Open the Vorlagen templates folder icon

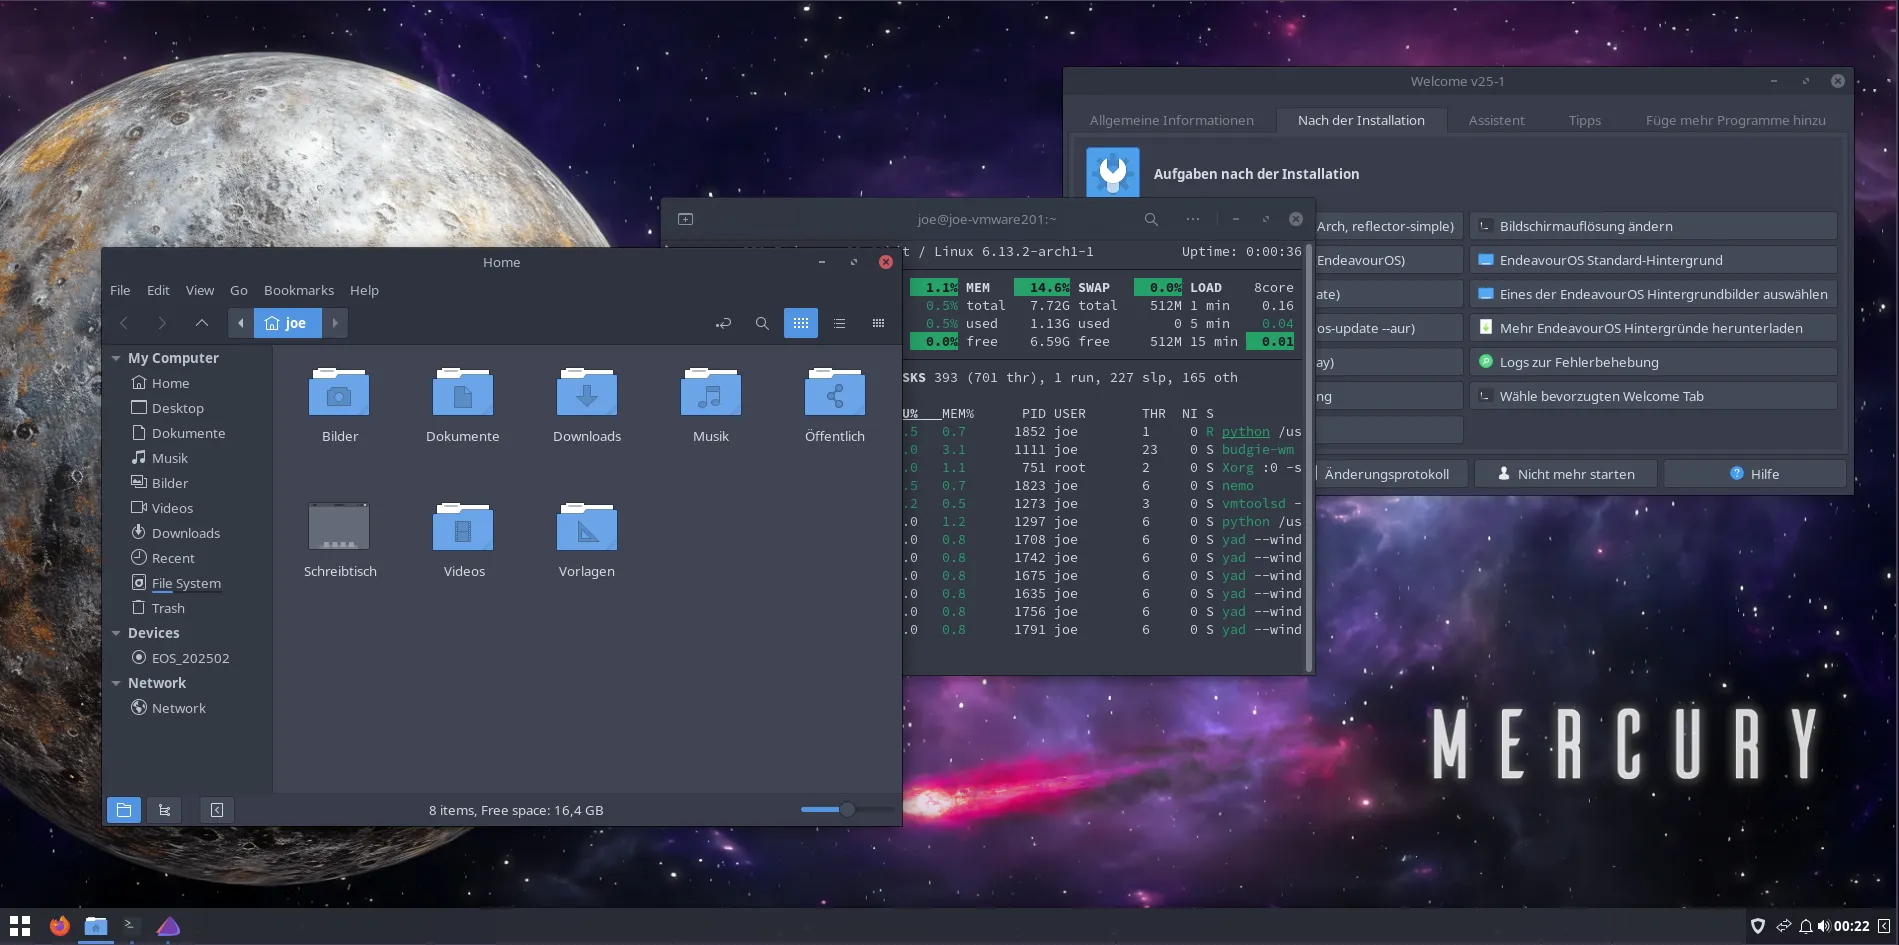587,527
